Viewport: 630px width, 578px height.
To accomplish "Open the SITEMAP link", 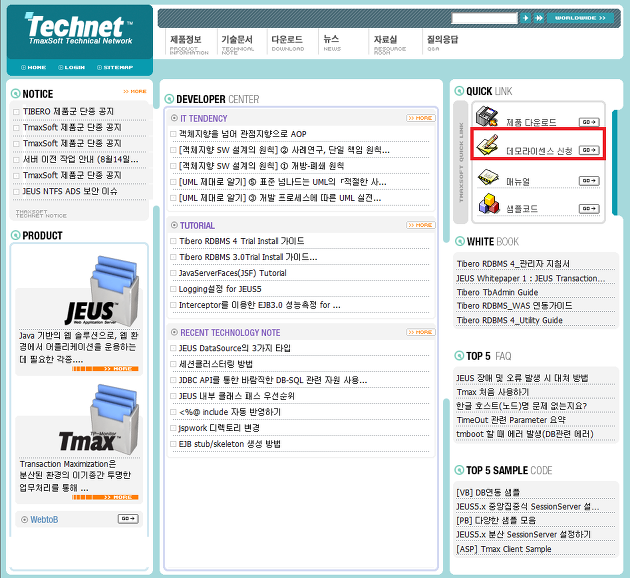I will (x=115, y=67).
